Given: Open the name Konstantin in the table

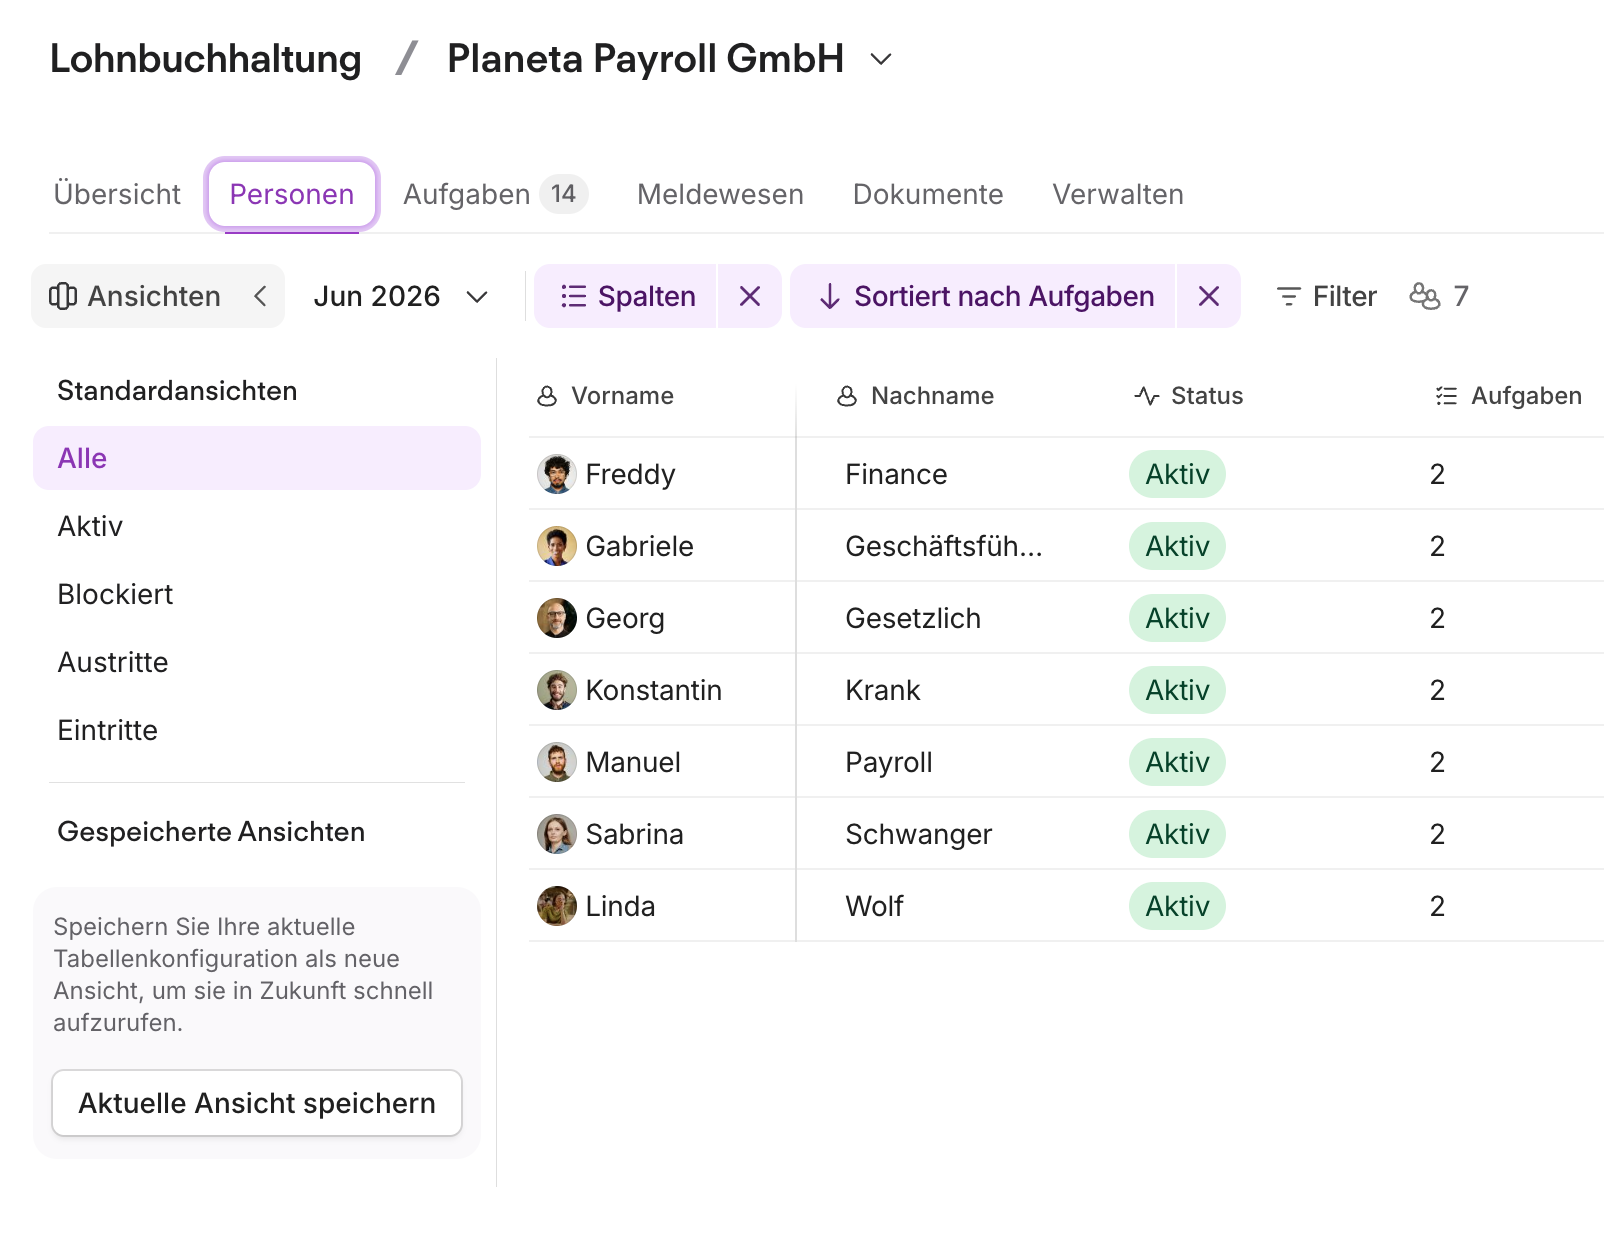Looking at the screenshot, I should coord(653,690).
